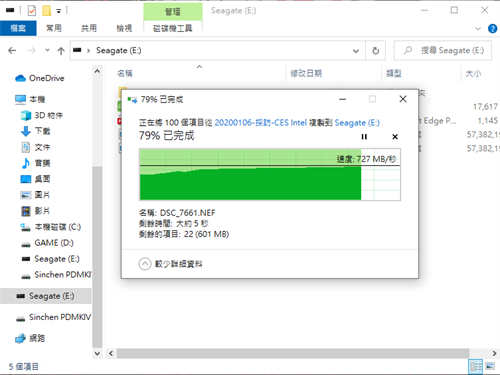500x375 pixels.
Task: Click the Properties quick access icon
Action: point(32,11)
